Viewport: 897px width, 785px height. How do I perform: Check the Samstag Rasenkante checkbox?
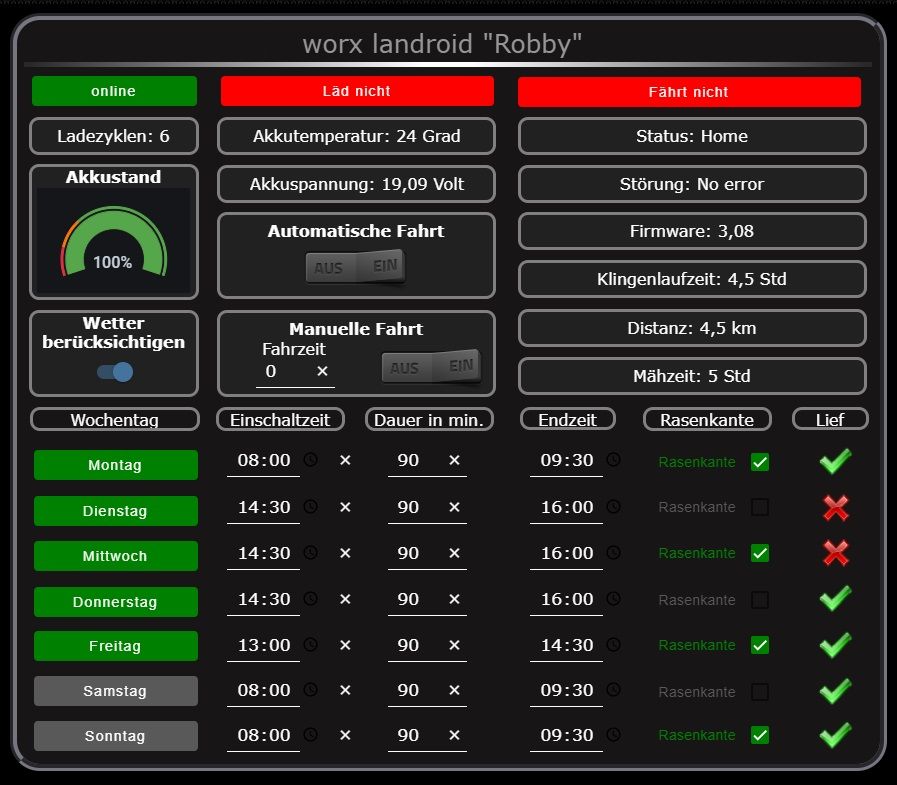pyautogui.click(x=760, y=692)
